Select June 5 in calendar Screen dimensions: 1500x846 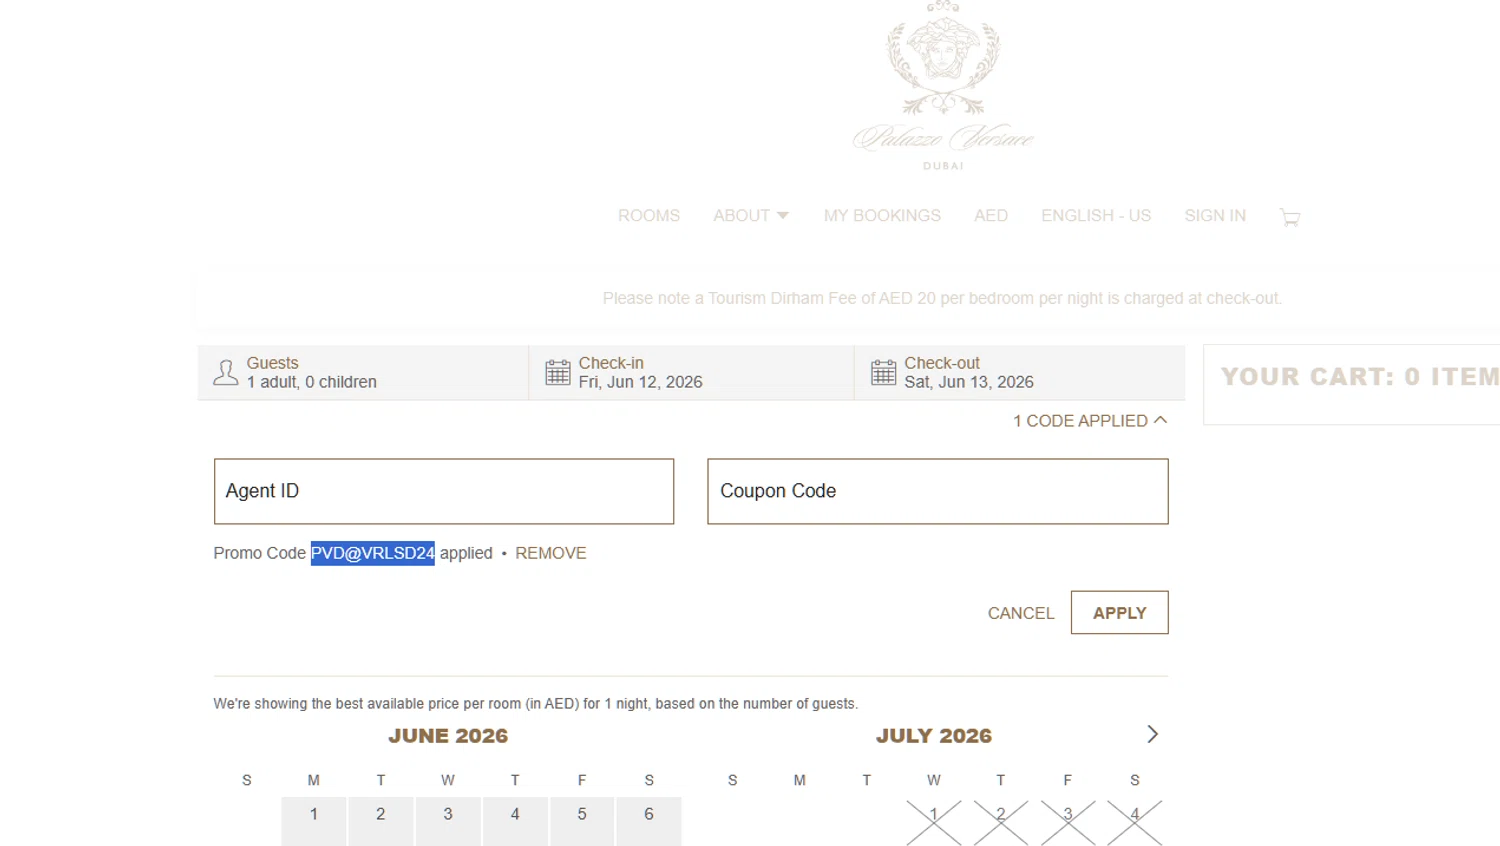click(x=582, y=821)
